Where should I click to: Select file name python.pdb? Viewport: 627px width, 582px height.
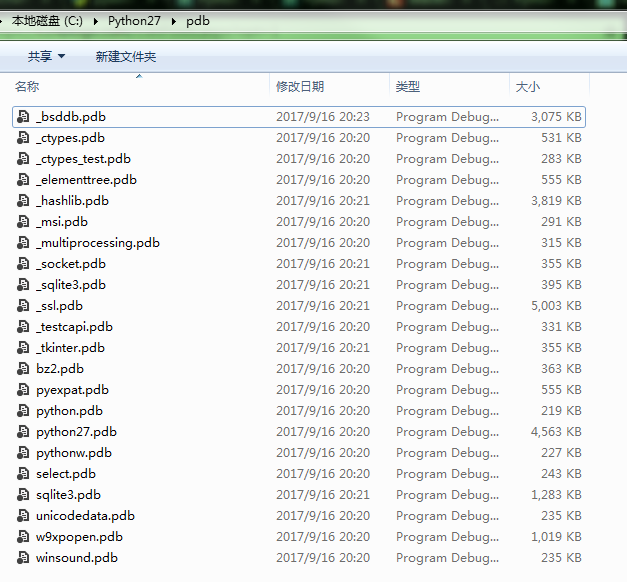70,411
